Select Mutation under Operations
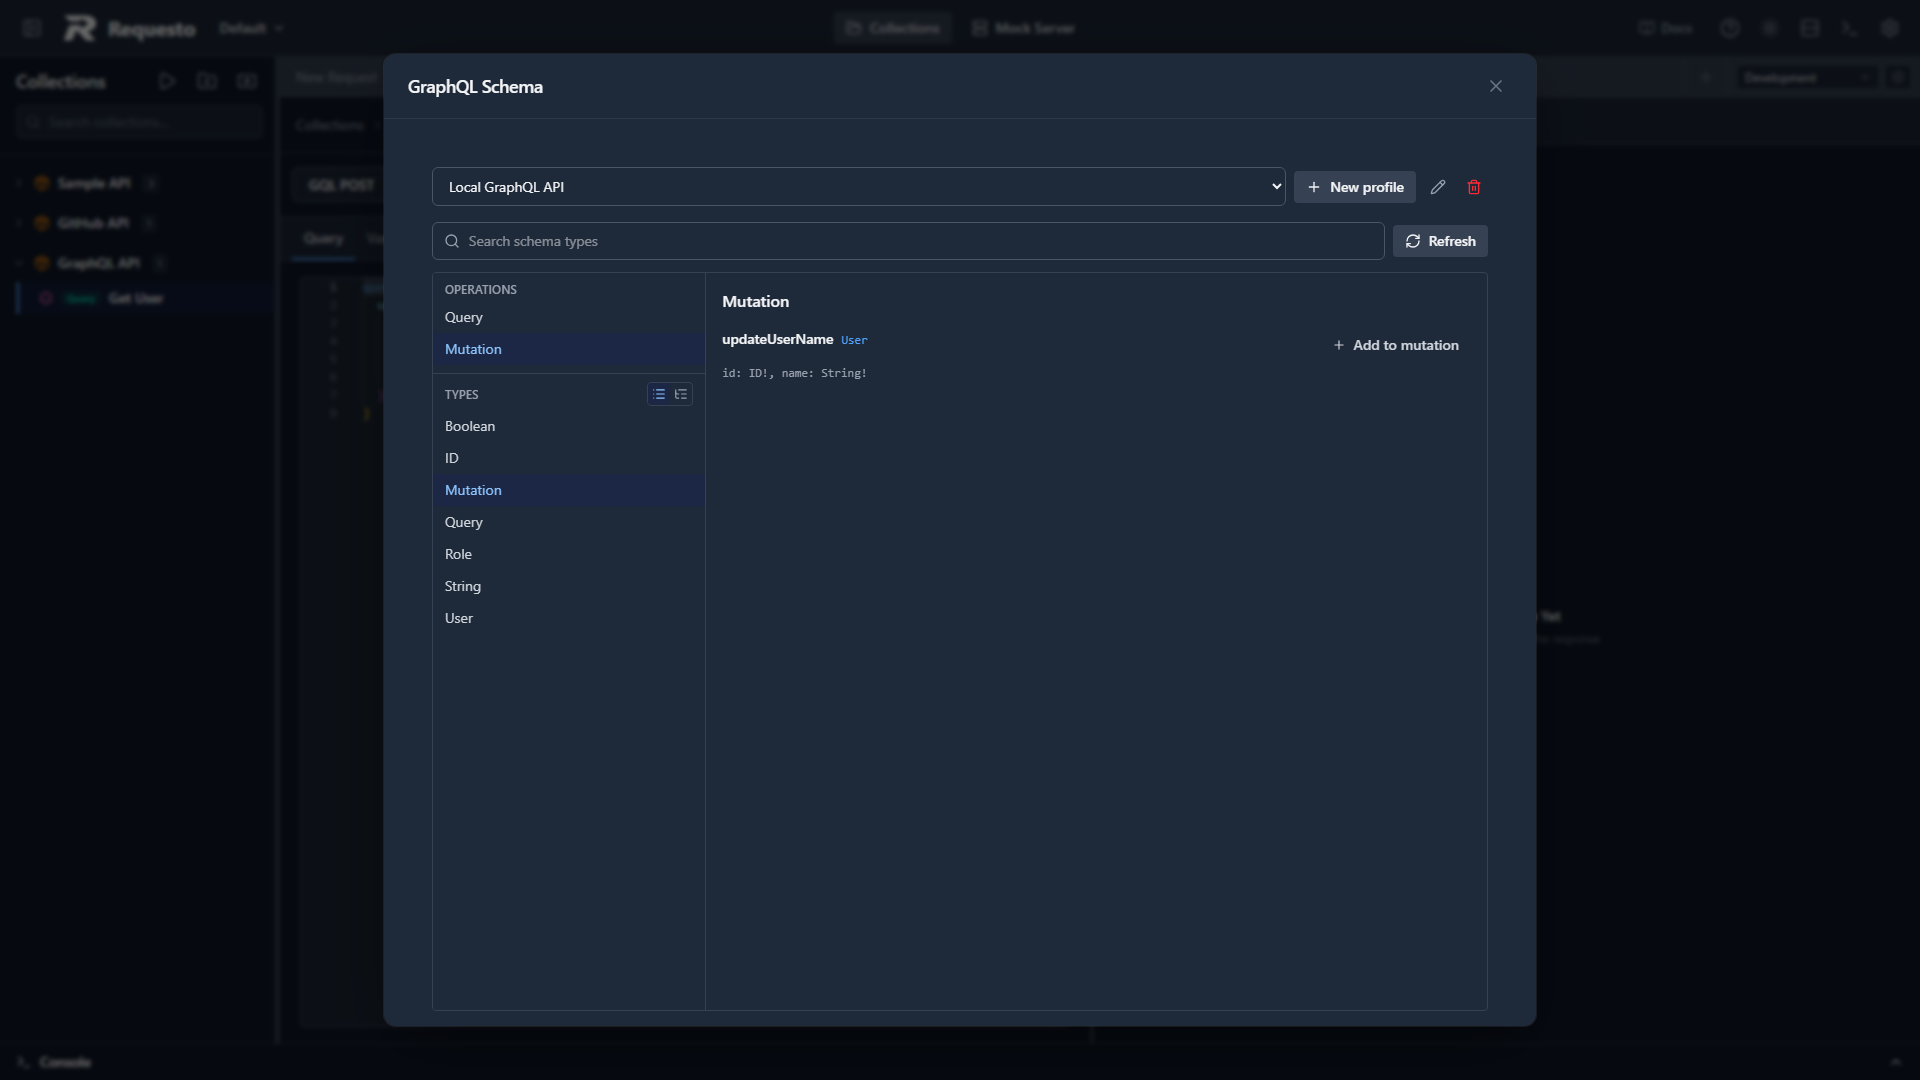 [x=568, y=349]
